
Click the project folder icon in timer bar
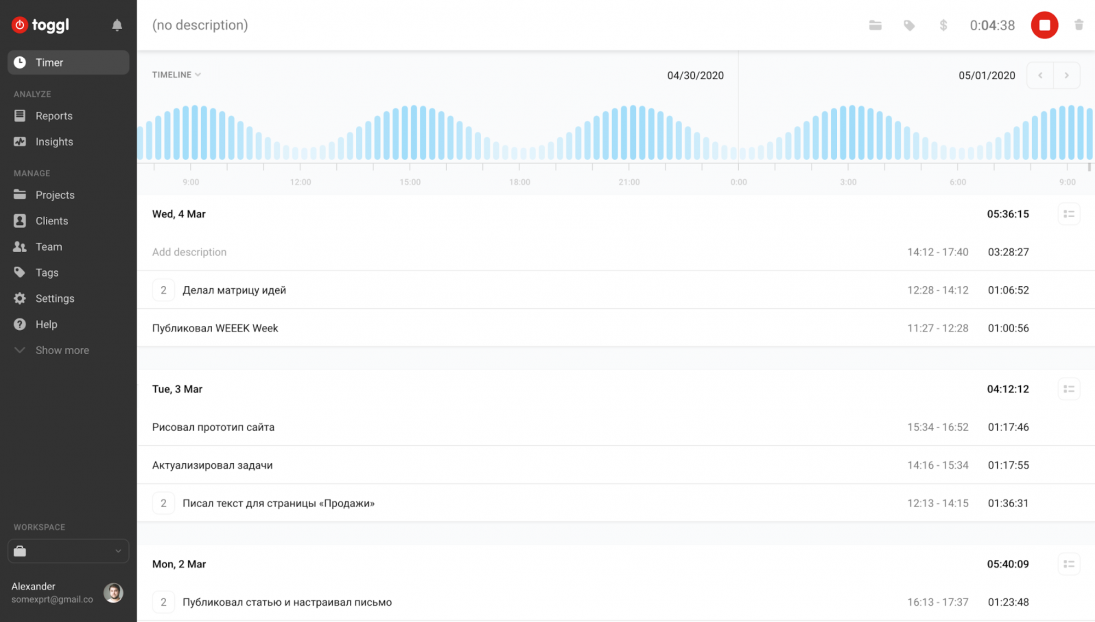[x=875, y=25]
